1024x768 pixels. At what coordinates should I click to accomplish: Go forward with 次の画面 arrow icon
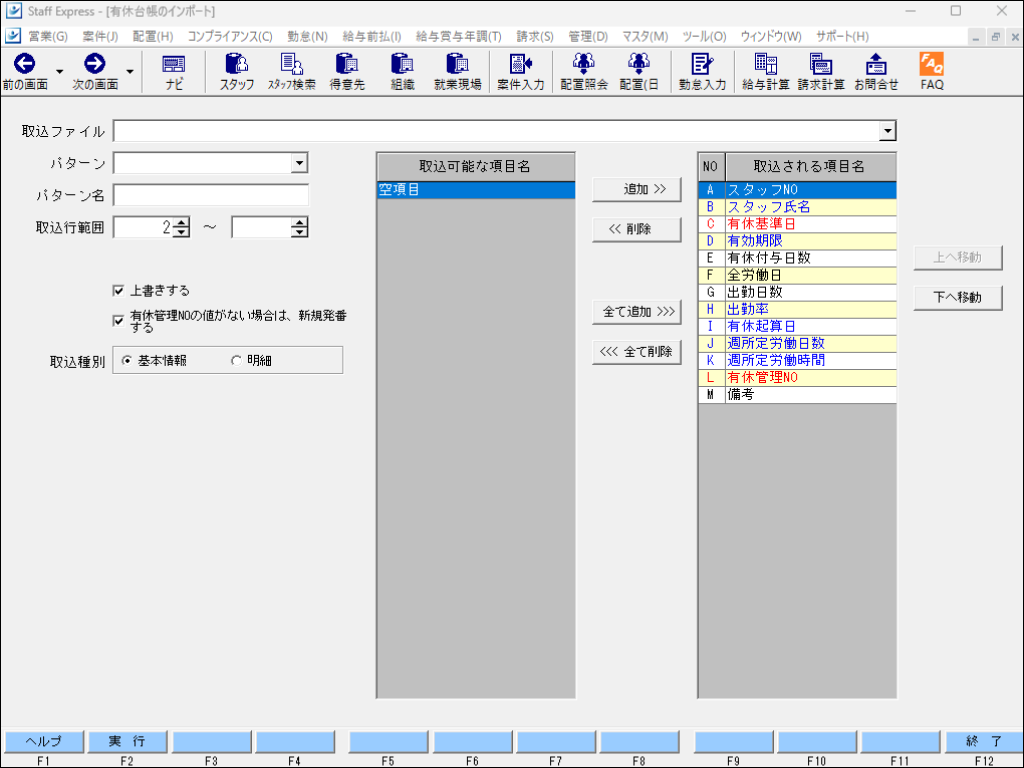click(95, 64)
